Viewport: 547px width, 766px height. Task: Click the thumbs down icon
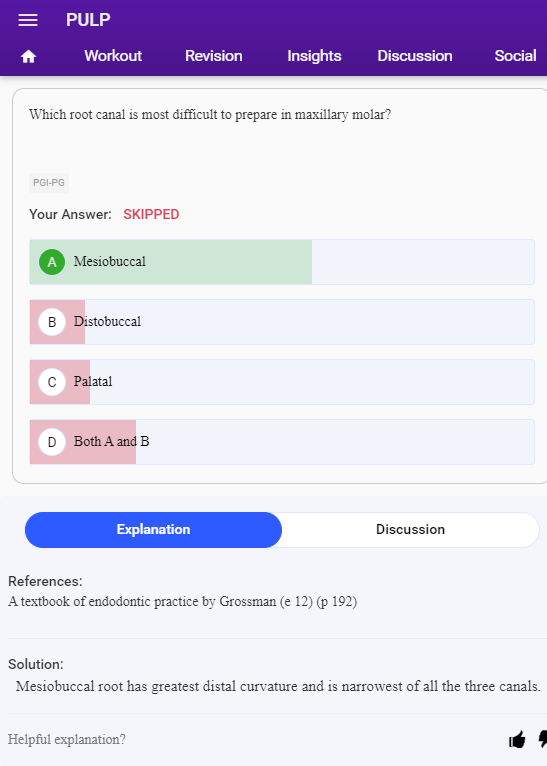543,739
